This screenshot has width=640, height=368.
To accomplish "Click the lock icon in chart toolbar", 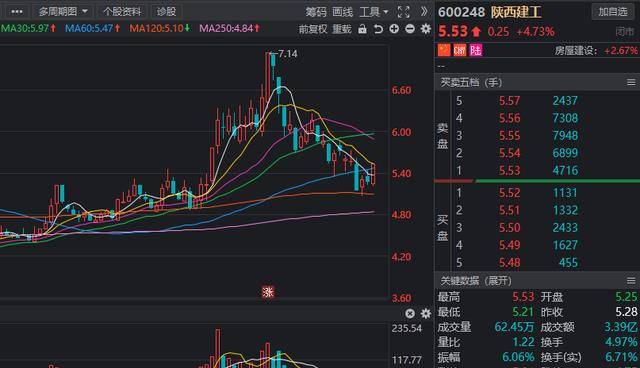I will (x=362, y=29).
